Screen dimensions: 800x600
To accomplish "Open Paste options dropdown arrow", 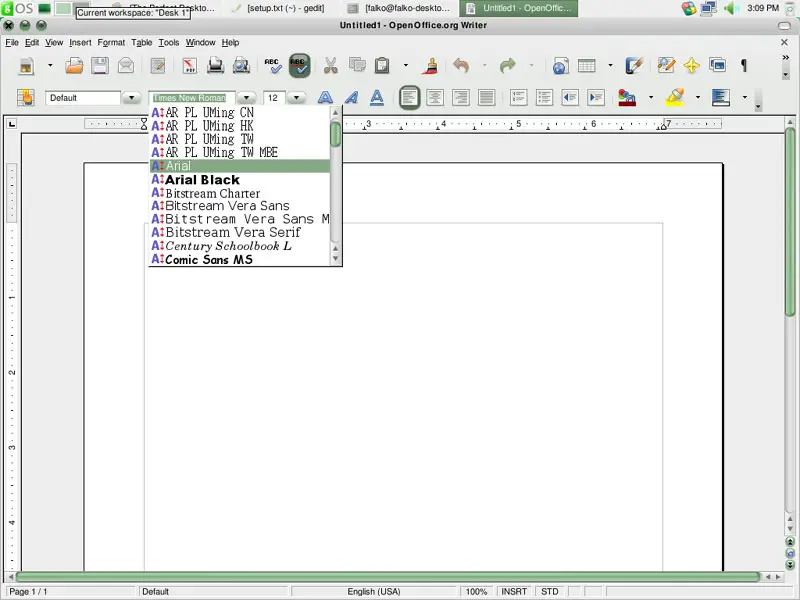I will [406, 66].
